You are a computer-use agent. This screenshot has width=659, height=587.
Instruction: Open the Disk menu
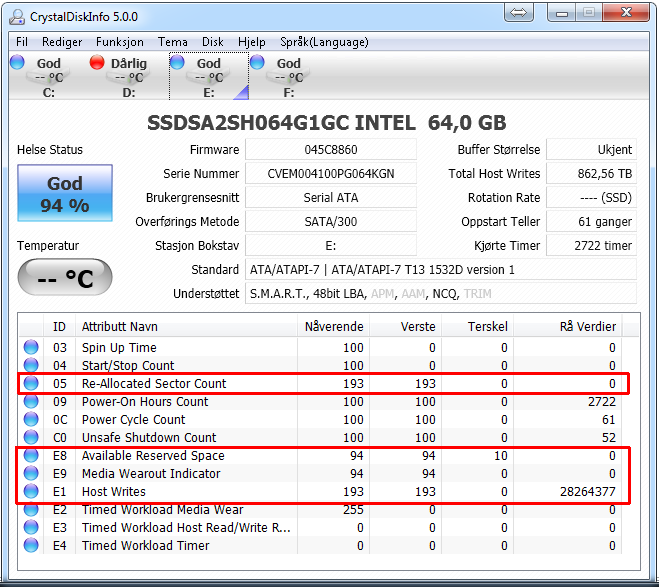(x=213, y=42)
